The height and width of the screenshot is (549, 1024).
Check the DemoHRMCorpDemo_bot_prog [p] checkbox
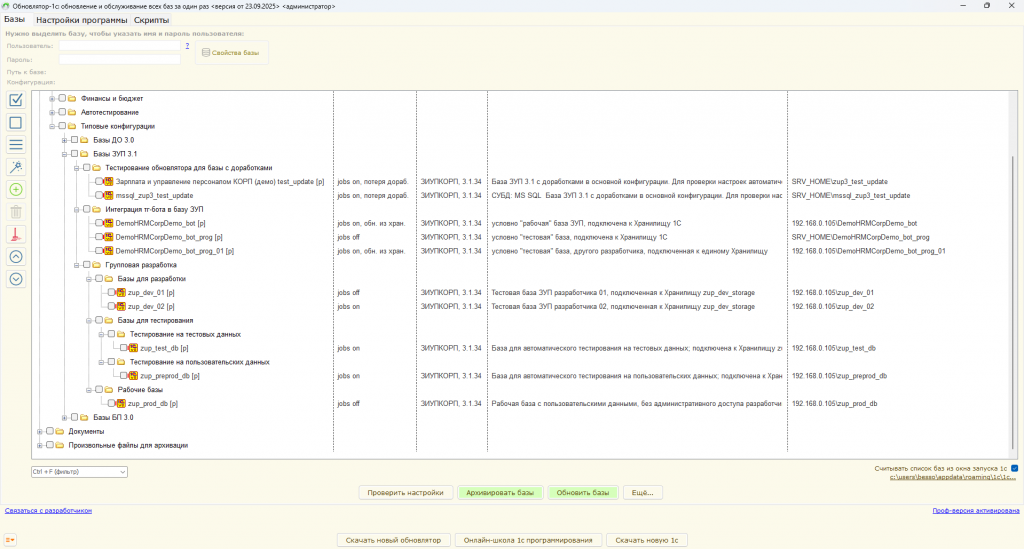99,237
